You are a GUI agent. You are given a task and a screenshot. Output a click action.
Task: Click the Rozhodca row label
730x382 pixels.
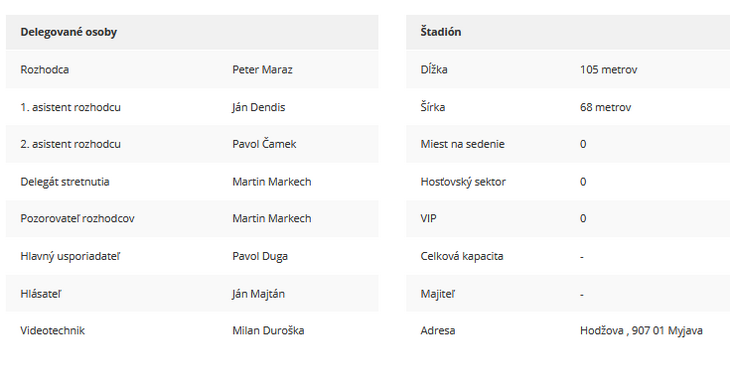[x=45, y=69]
